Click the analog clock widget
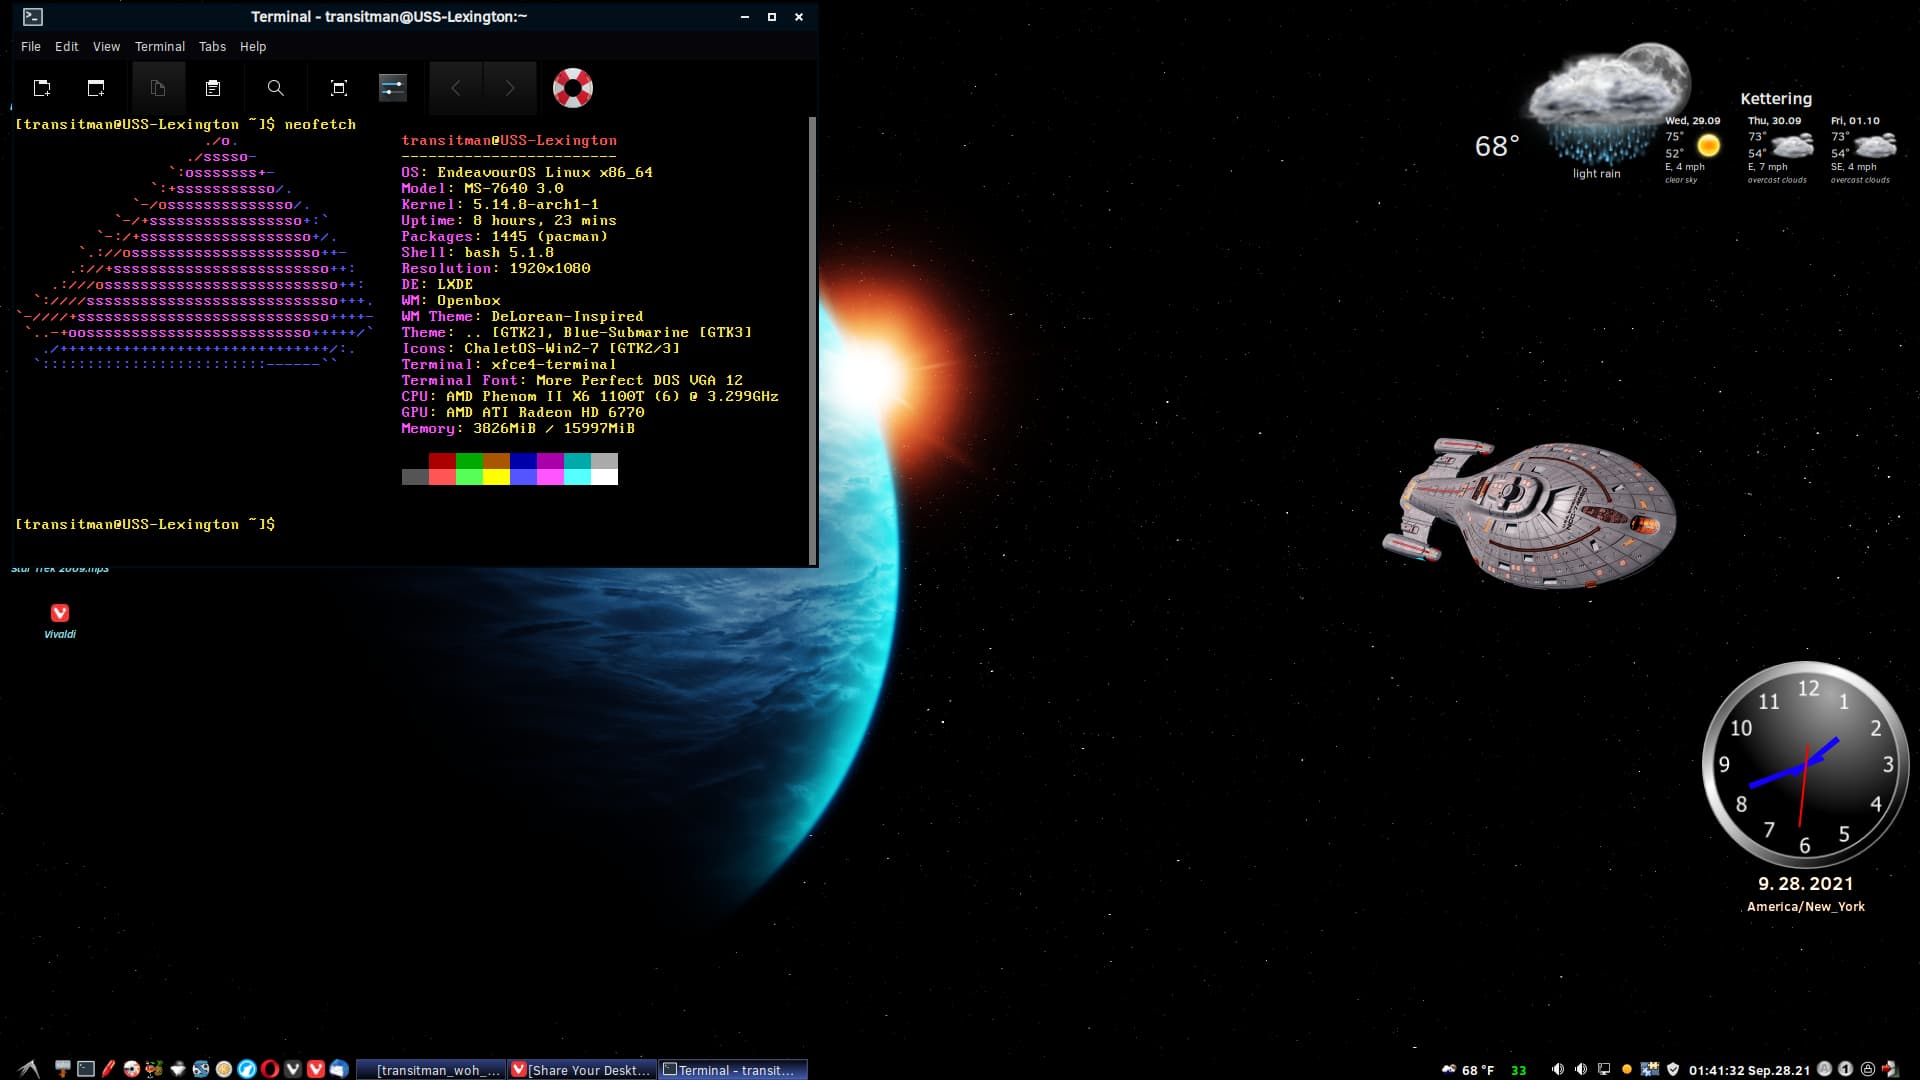 tap(1805, 765)
